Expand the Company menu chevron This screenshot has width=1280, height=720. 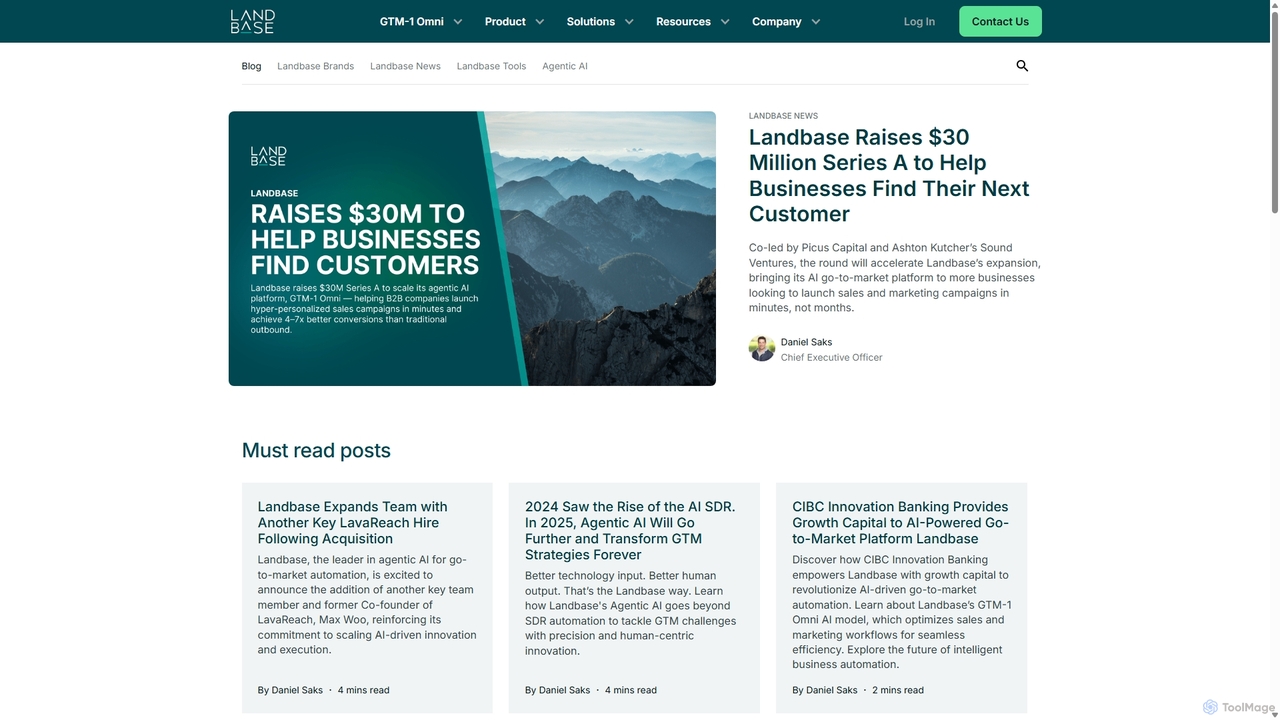click(x=816, y=21)
